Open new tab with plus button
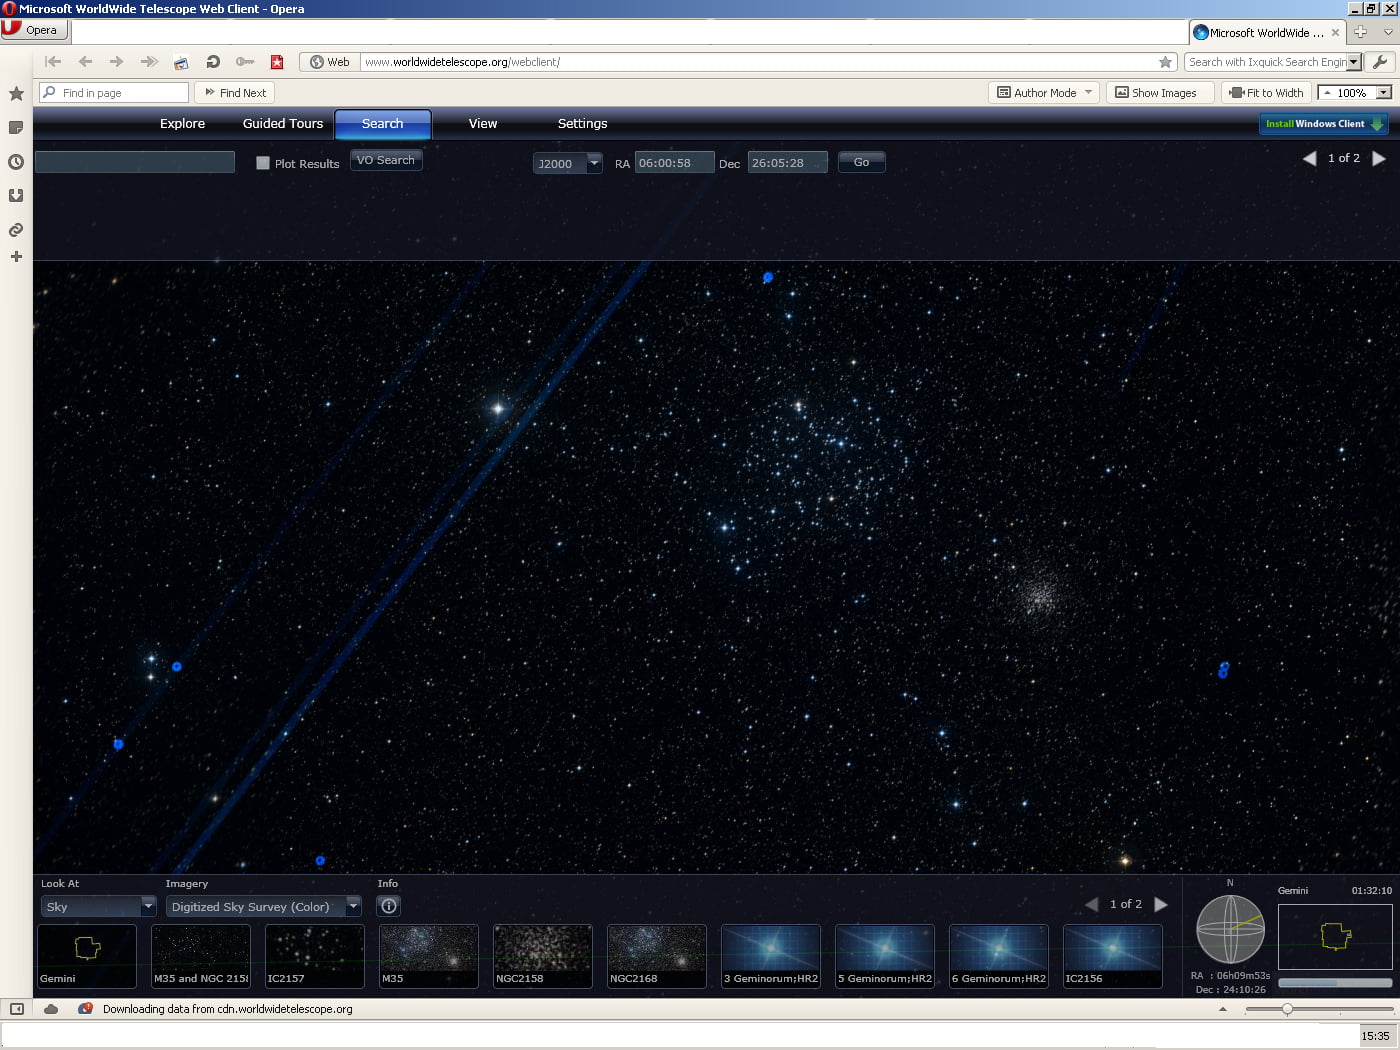This screenshot has width=1400, height=1050. tap(1360, 32)
